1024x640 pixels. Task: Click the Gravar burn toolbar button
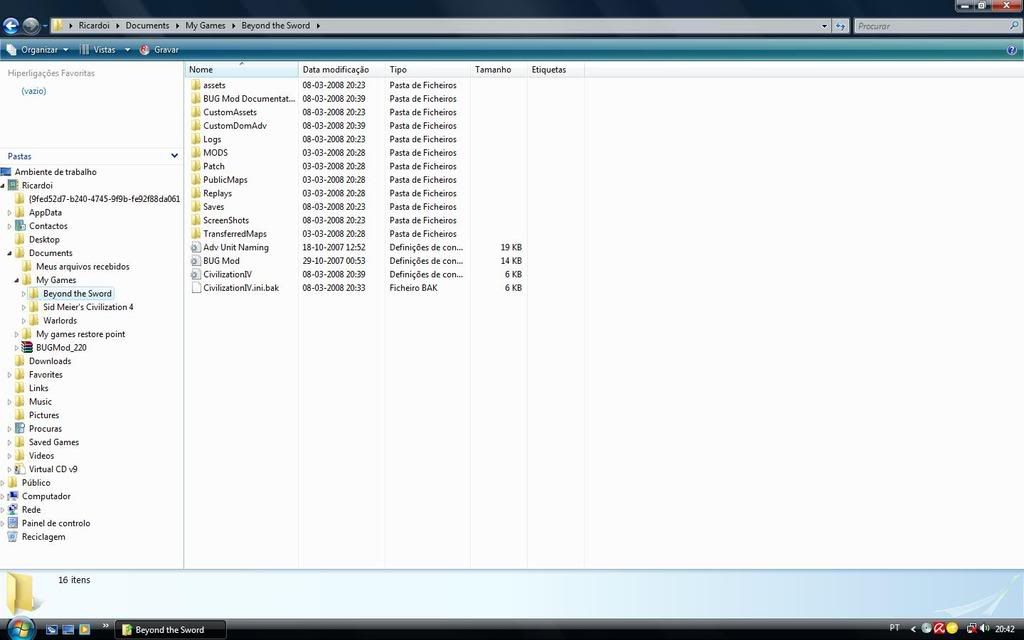pos(159,50)
